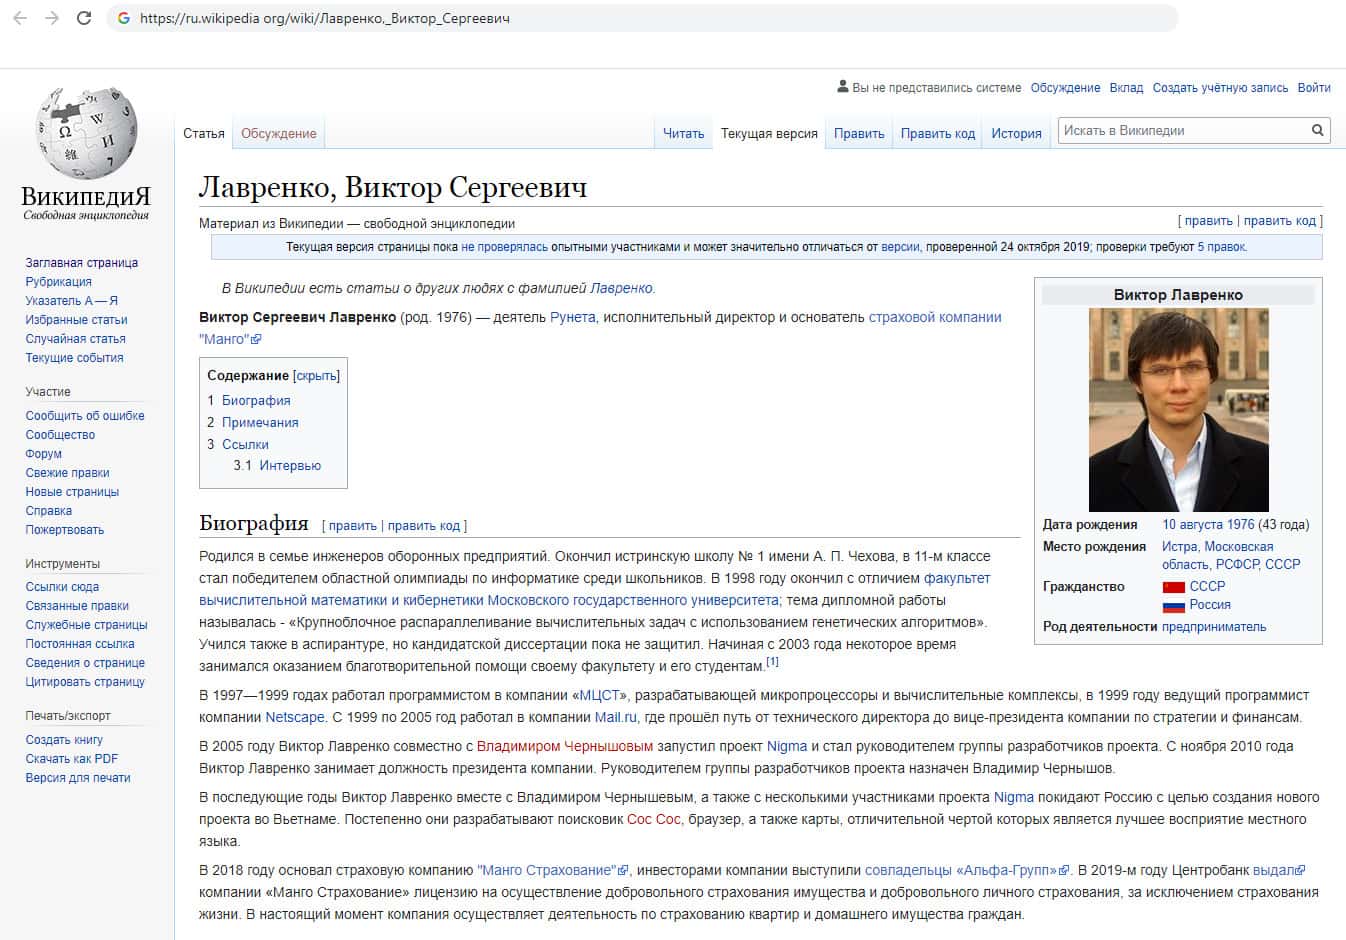
Task: Click Войти to log in
Action: coord(1313,88)
